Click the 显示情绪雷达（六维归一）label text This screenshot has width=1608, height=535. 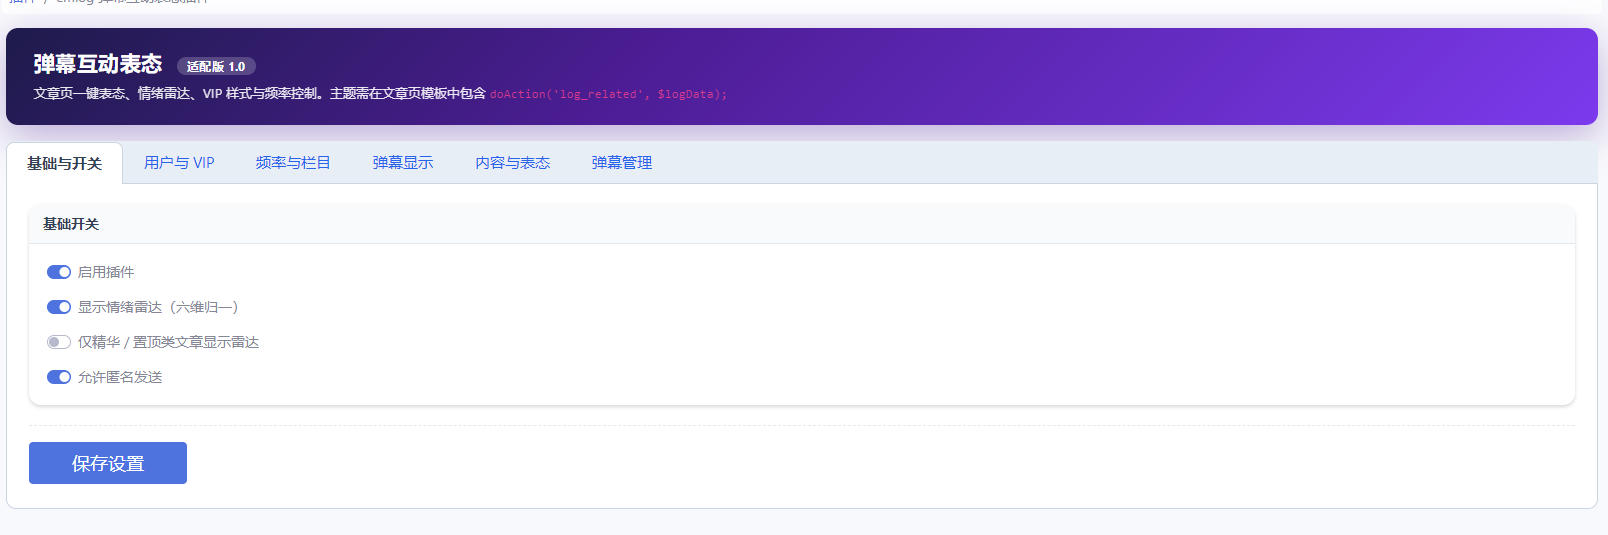coord(158,307)
